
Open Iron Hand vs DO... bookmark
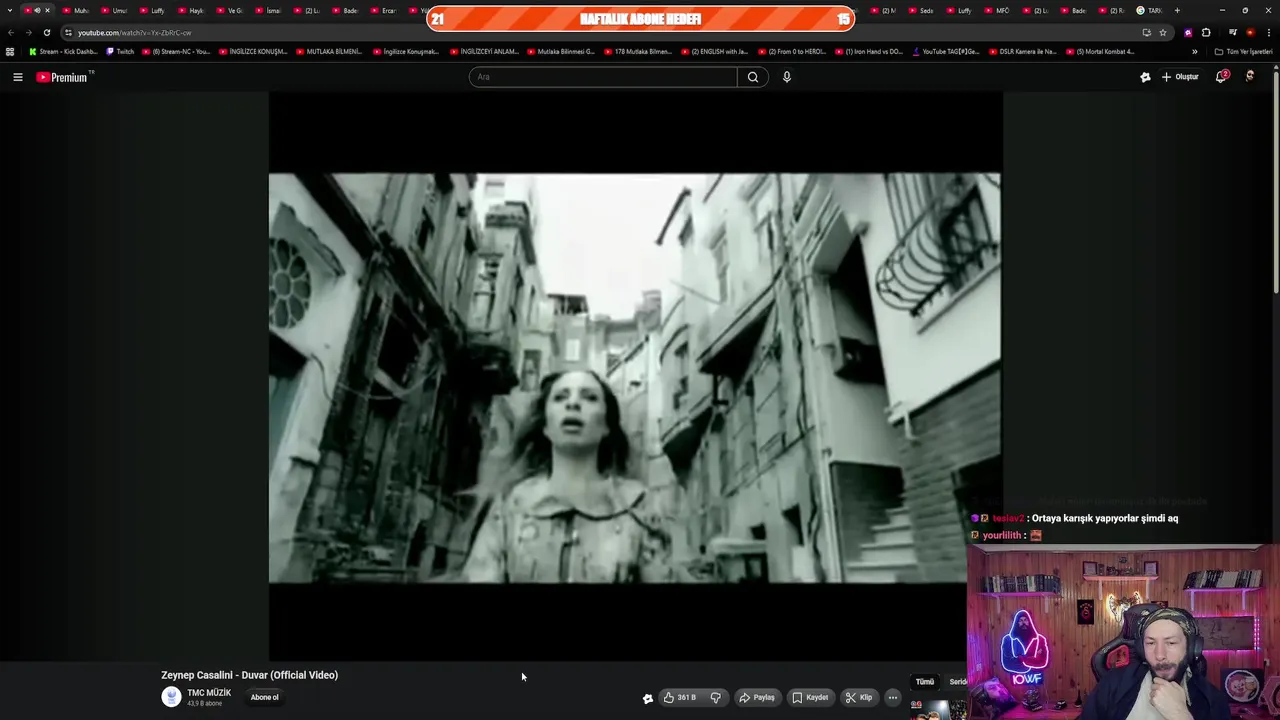[x=869, y=52]
